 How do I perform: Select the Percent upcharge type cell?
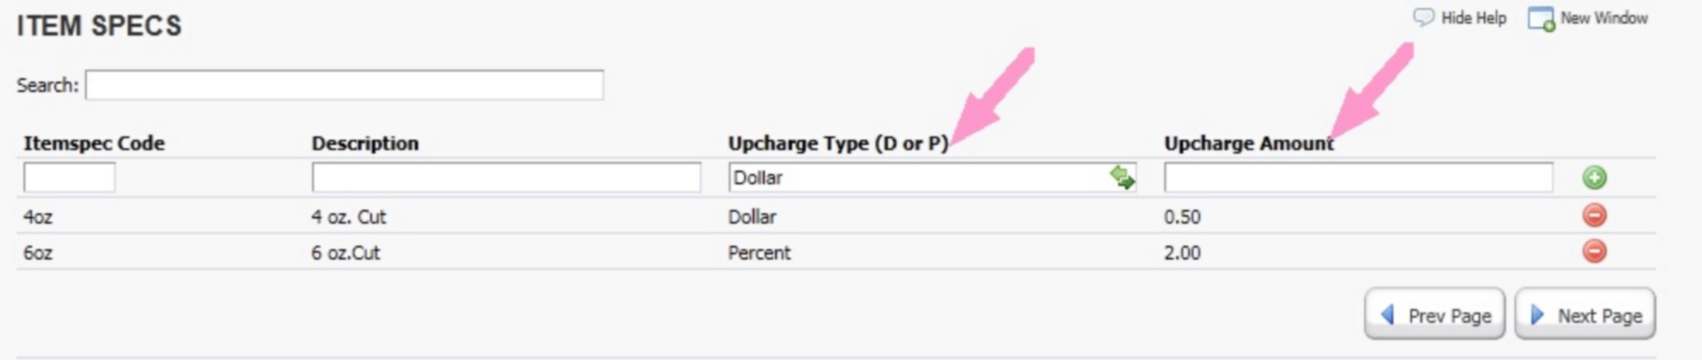(x=759, y=252)
